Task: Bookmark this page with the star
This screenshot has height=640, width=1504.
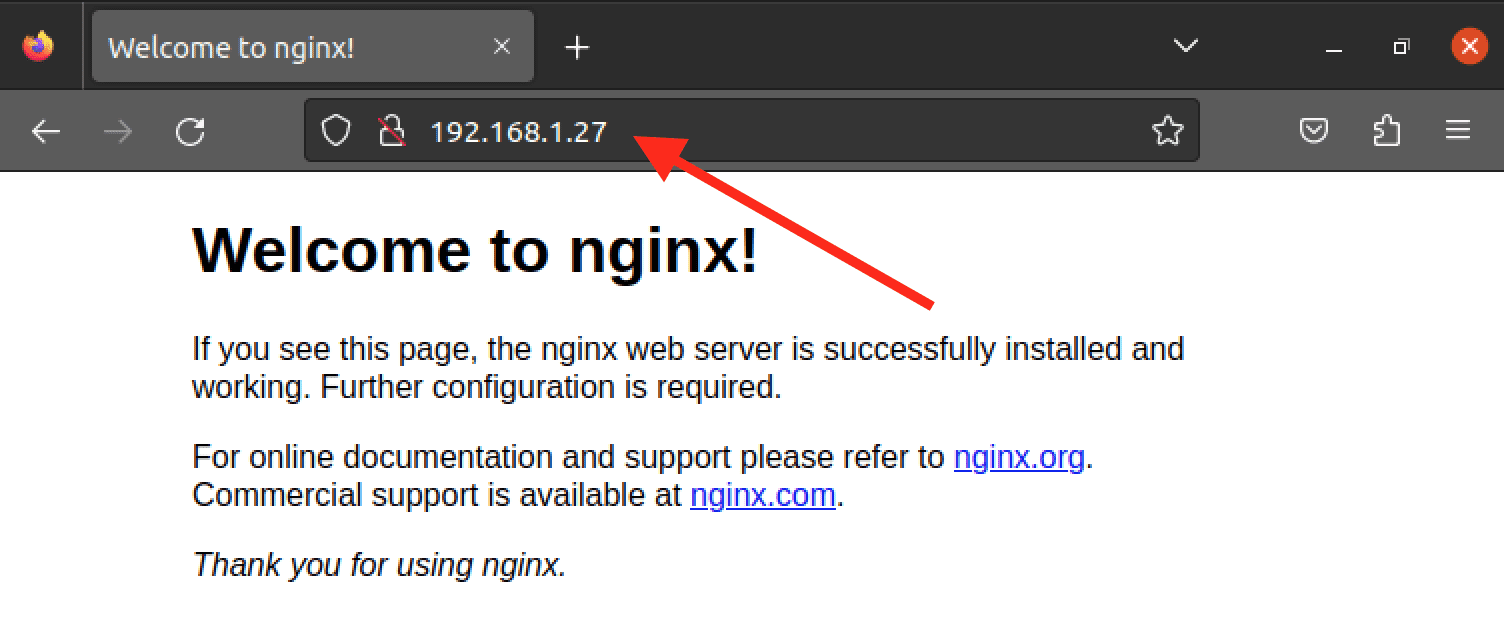Action: click(1167, 131)
